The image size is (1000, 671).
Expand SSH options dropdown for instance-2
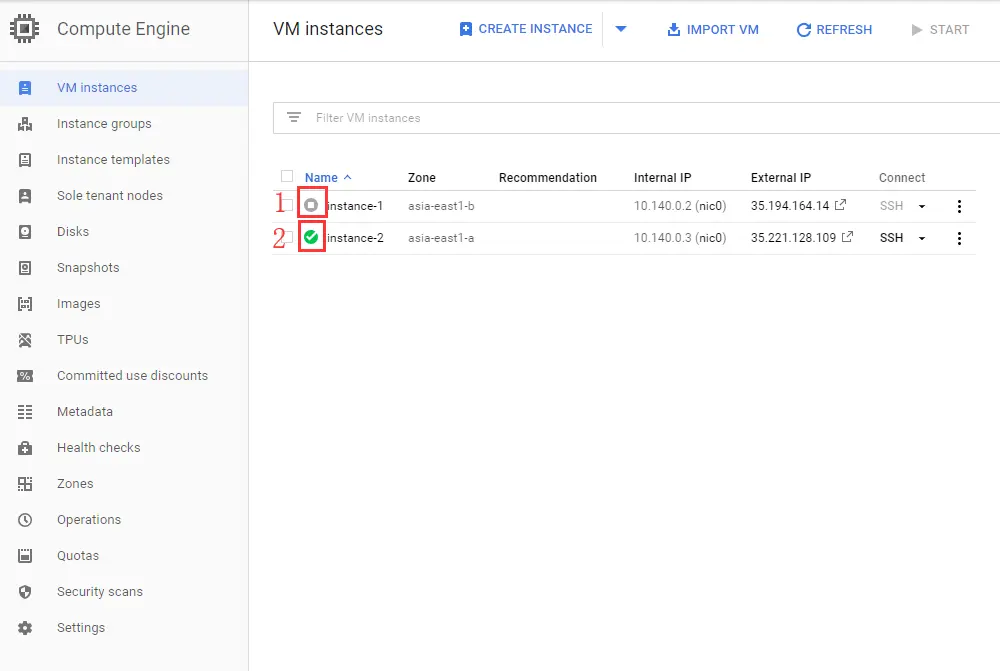pyautogui.click(x=922, y=238)
